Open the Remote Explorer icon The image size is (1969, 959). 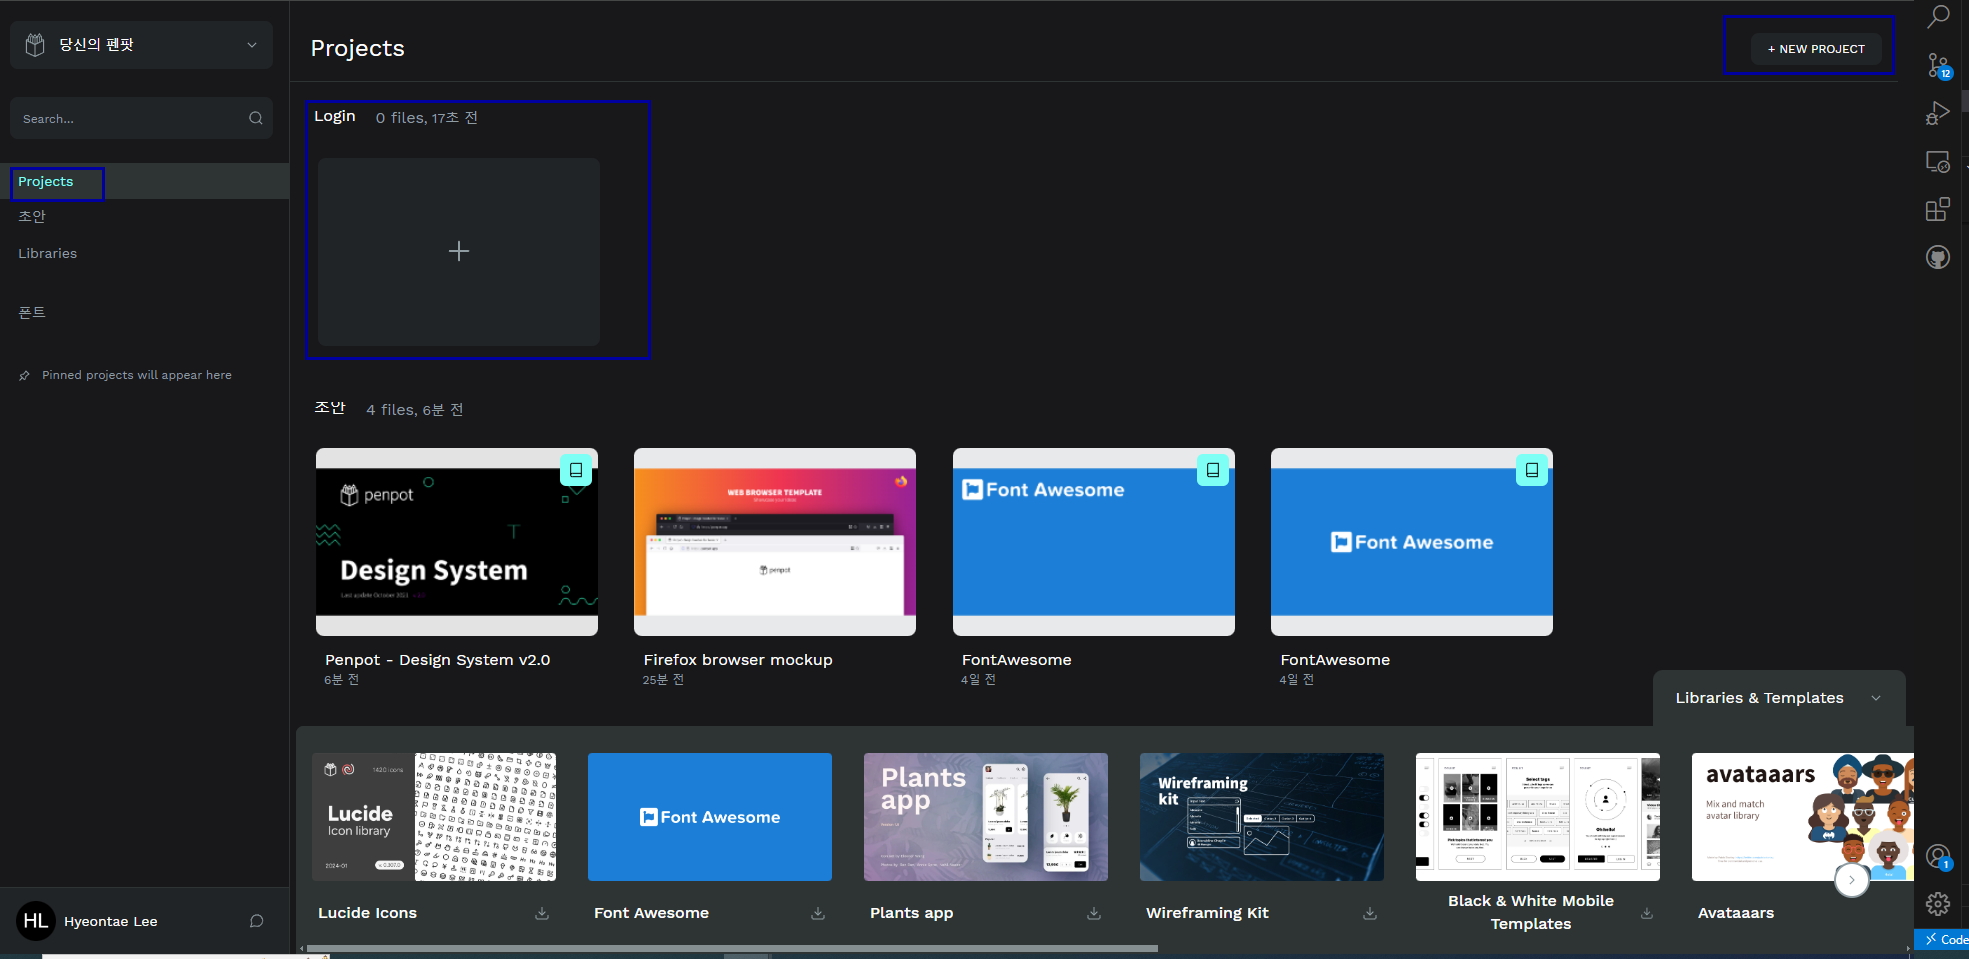click(x=1938, y=162)
